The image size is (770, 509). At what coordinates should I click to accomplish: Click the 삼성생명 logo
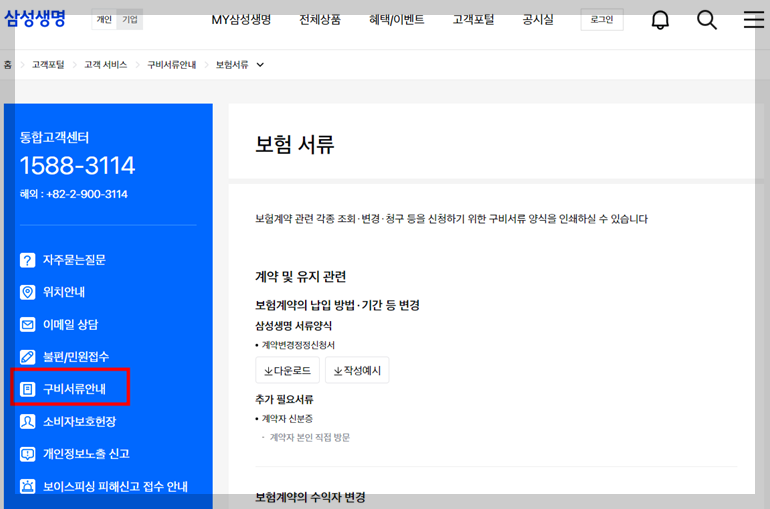point(35,19)
